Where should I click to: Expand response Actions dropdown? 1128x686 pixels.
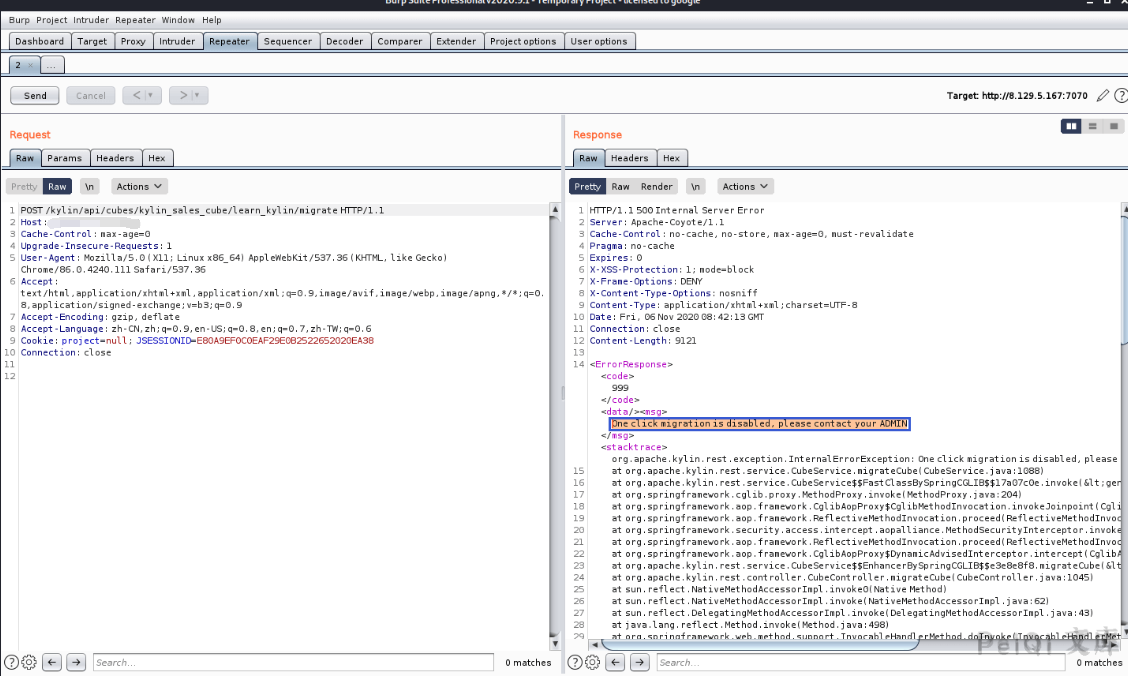[745, 186]
